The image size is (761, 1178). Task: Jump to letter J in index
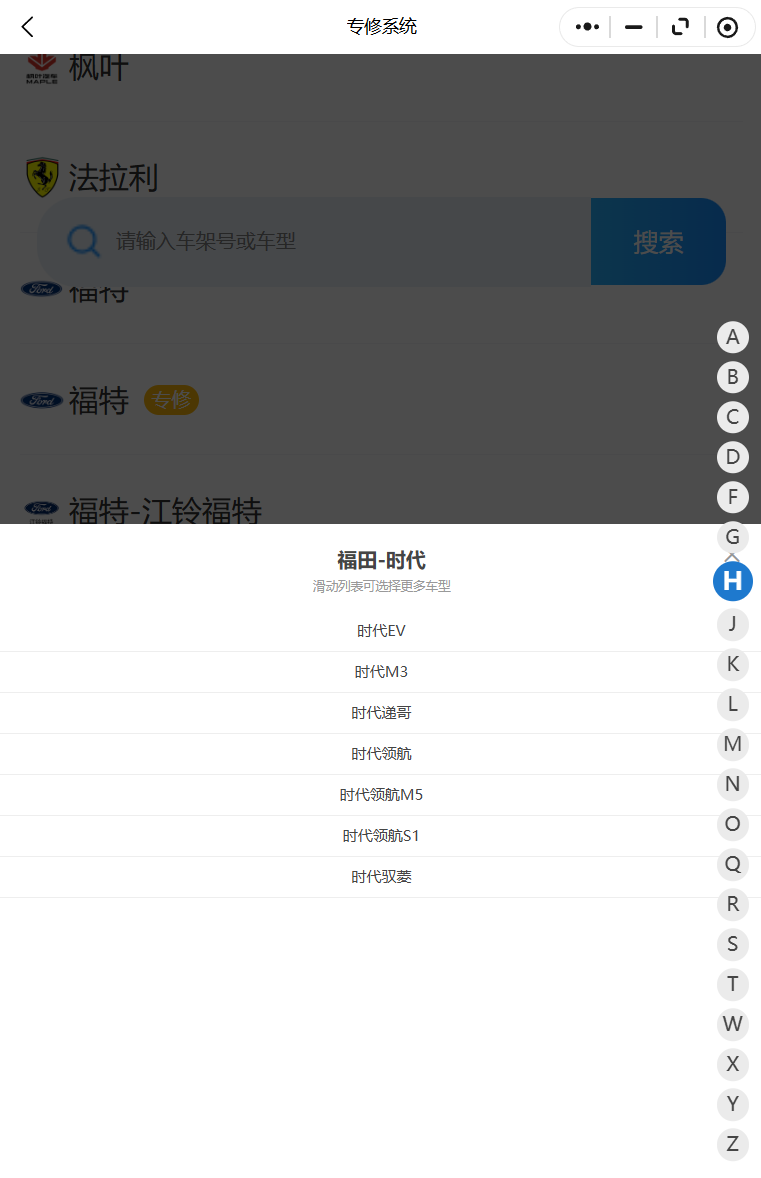732,624
